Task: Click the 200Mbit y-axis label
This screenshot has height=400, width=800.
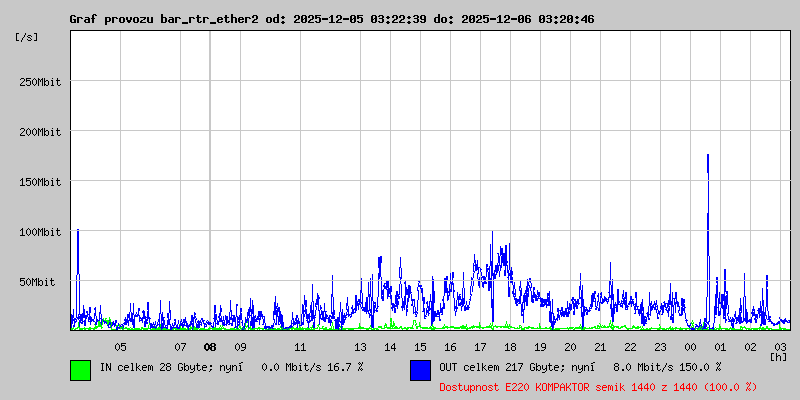Action: 40,132
